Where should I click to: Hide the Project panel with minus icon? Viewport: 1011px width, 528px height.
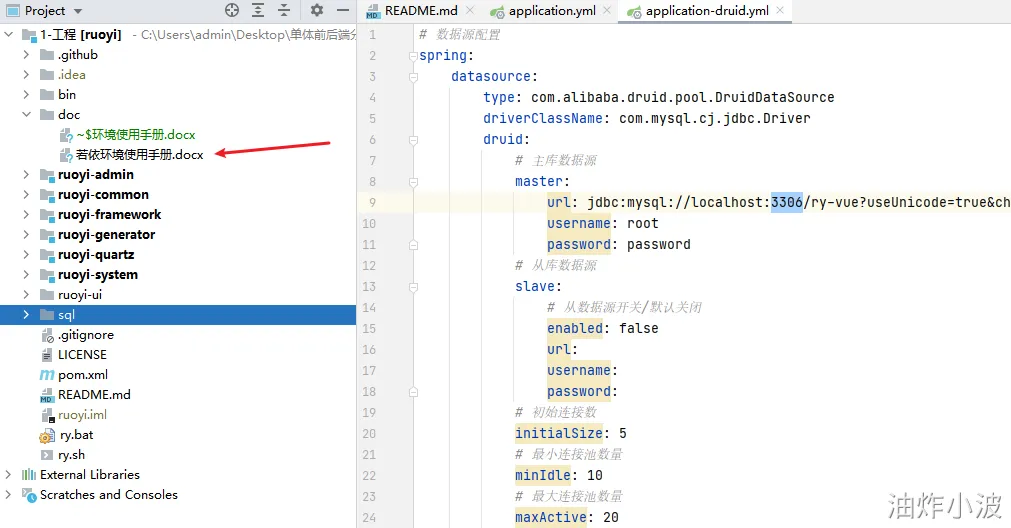click(343, 10)
